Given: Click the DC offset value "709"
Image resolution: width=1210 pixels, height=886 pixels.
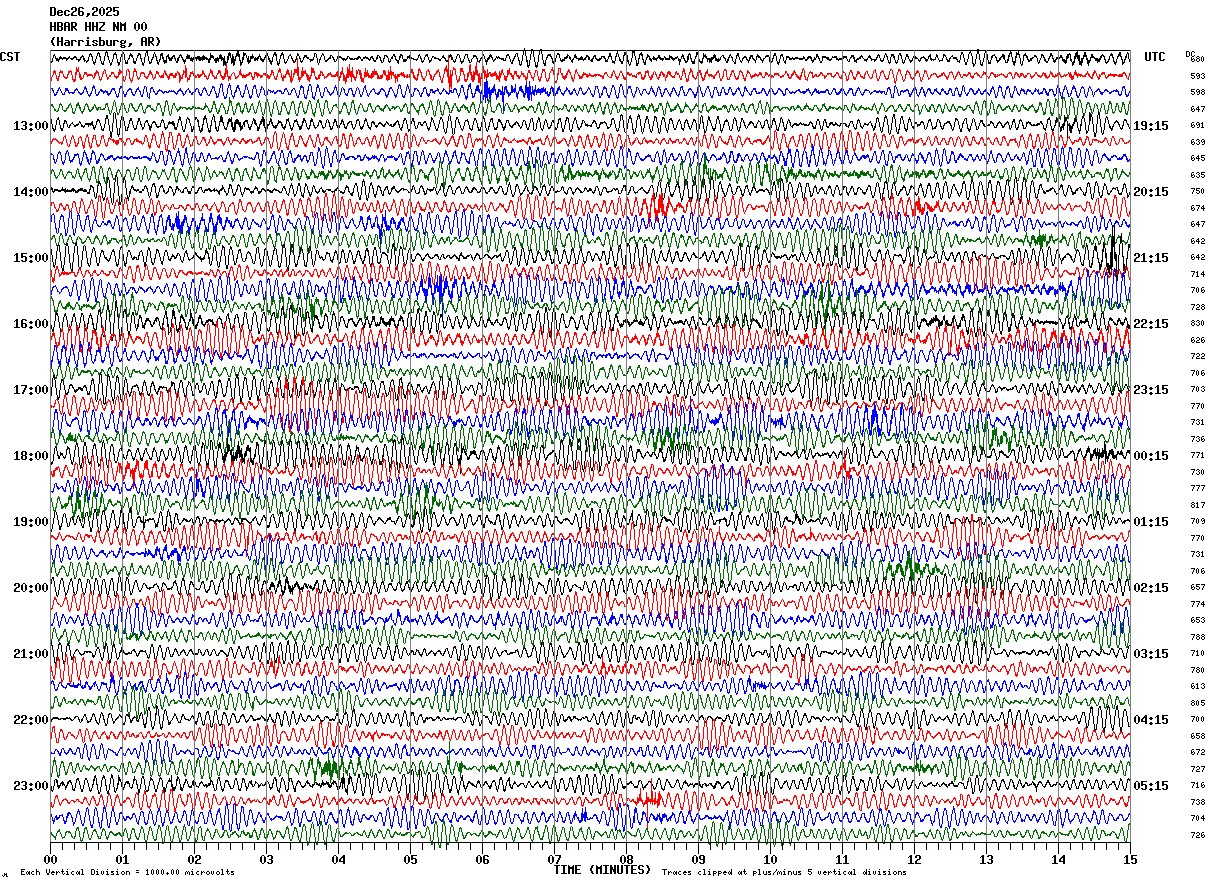Looking at the screenshot, I should 1197,522.
